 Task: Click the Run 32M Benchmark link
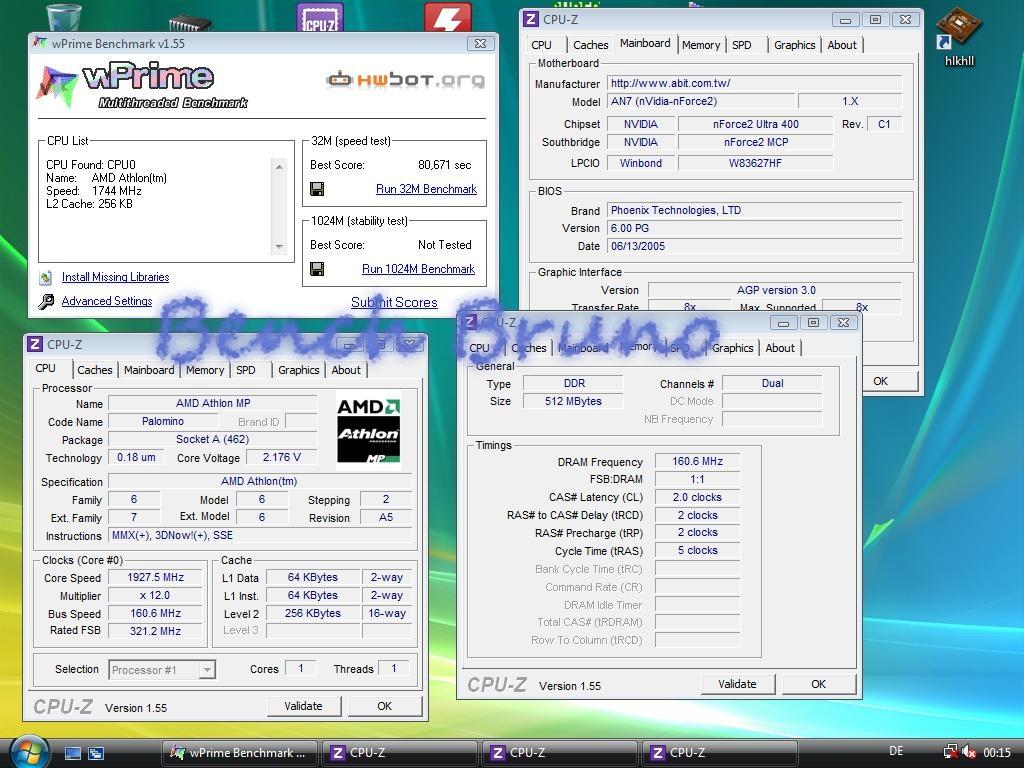coord(426,189)
